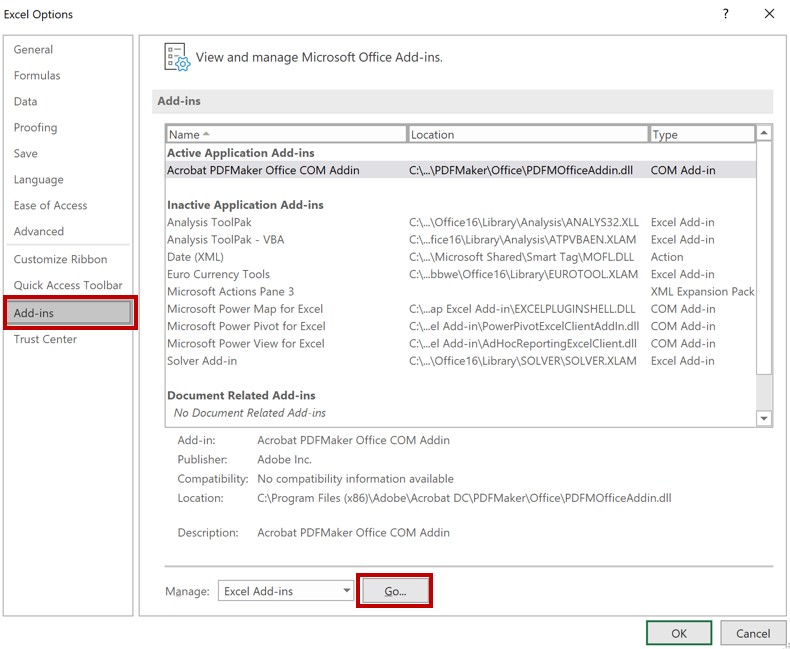790x649 pixels.
Task: Select Microsoft Power Pivot for Excel
Action: coord(246,326)
